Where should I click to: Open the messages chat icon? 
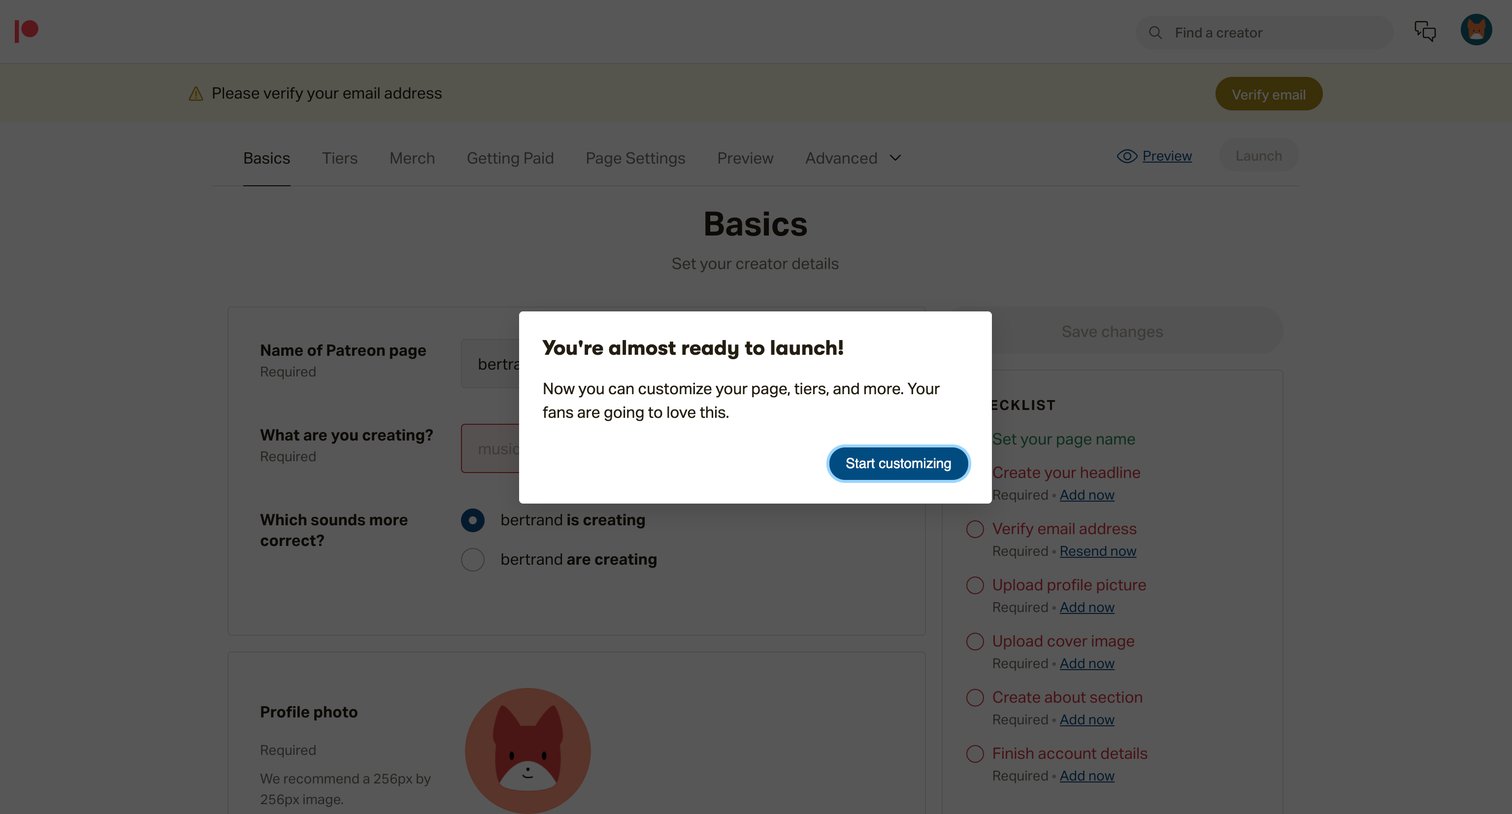click(1425, 31)
